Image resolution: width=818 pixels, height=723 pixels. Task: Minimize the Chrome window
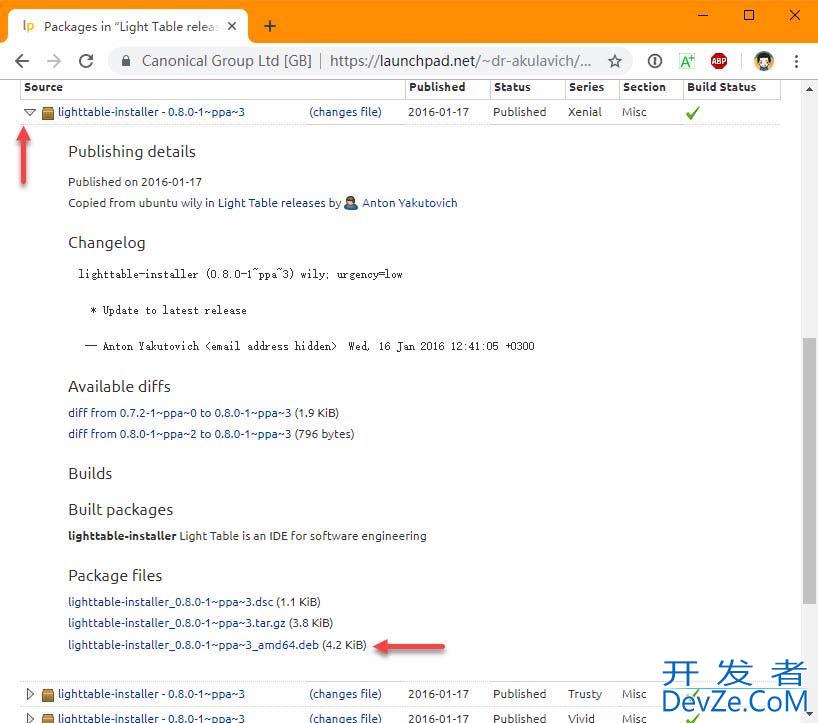[703, 15]
